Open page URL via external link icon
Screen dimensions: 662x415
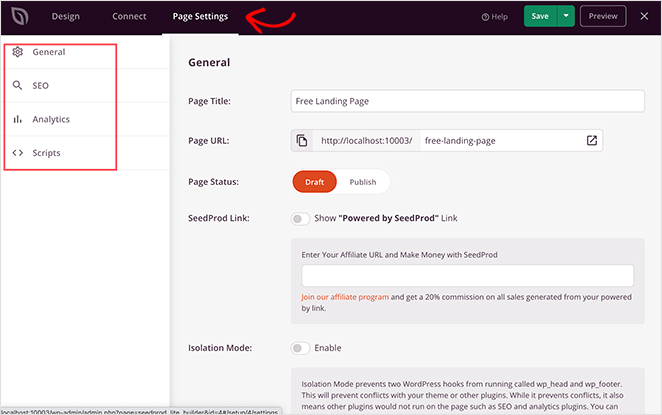[591, 141]
